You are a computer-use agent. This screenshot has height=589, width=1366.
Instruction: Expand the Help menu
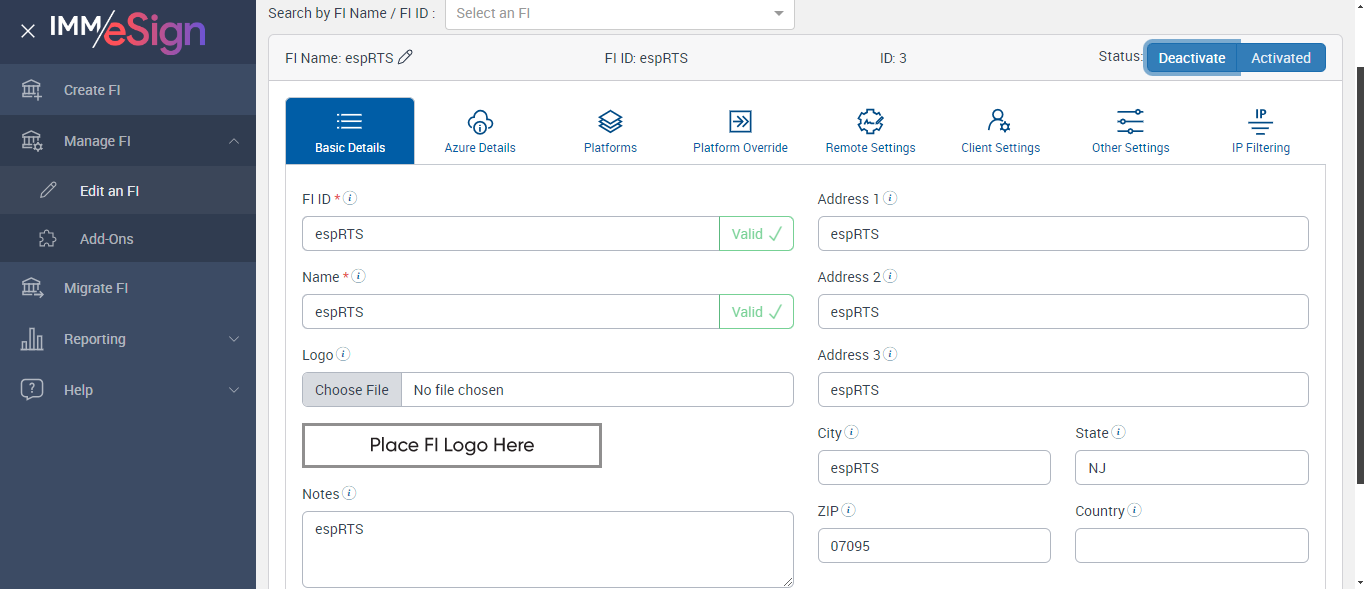pyautogui.click(x=234, y=390)
